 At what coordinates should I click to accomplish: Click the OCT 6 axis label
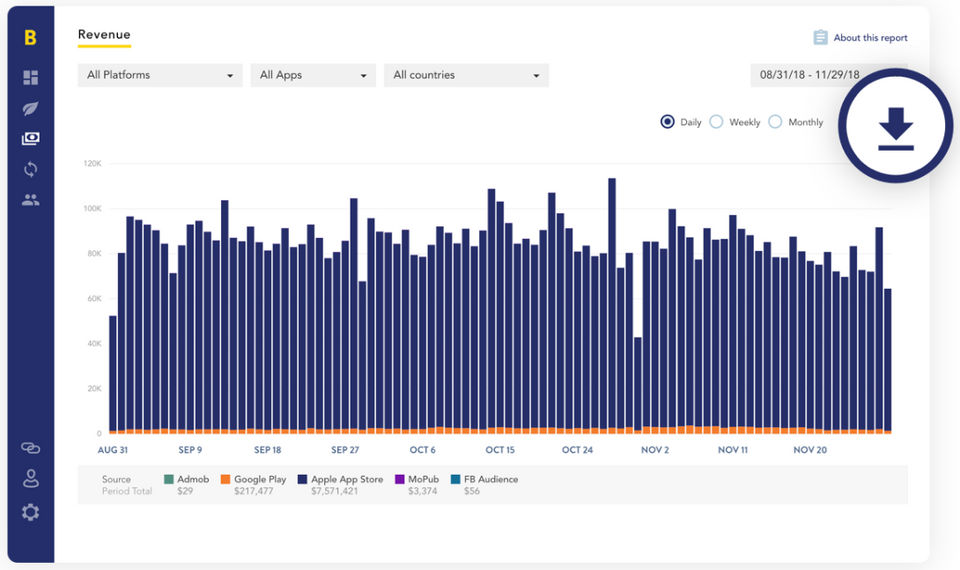click(422, 450)
